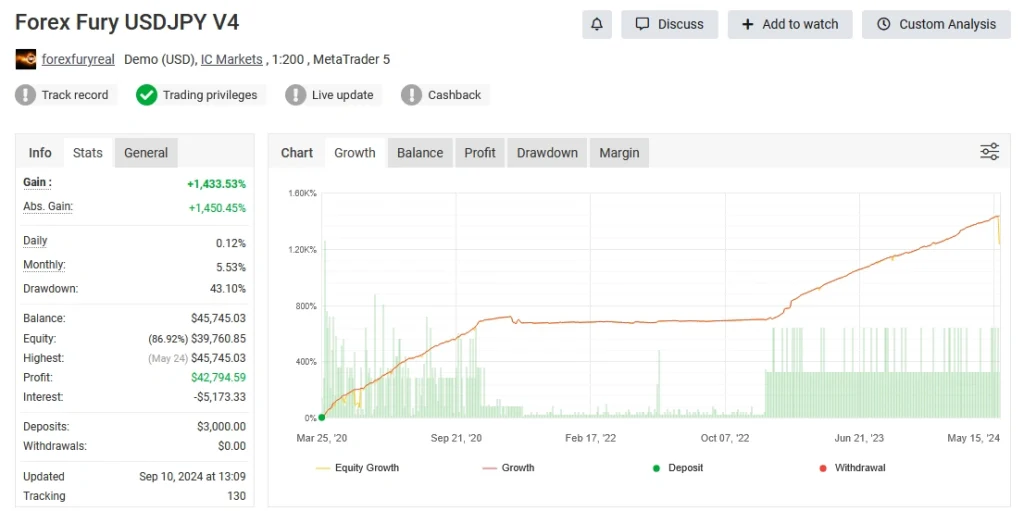Click y-axis label 400%

305,361
